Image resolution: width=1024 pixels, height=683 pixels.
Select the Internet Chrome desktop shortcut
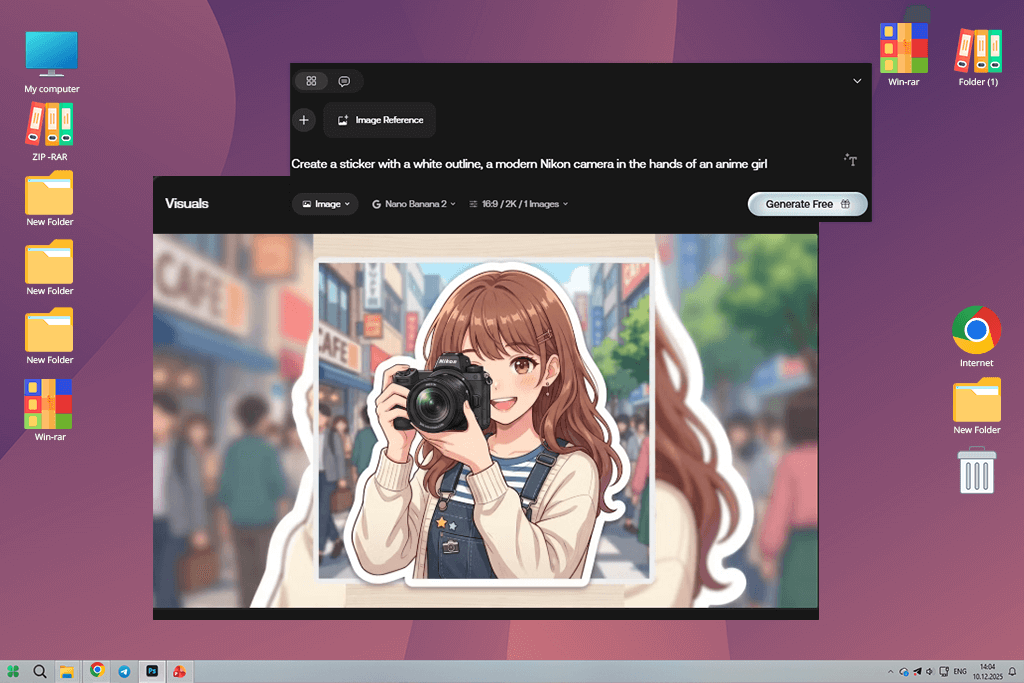pos(976,336)
